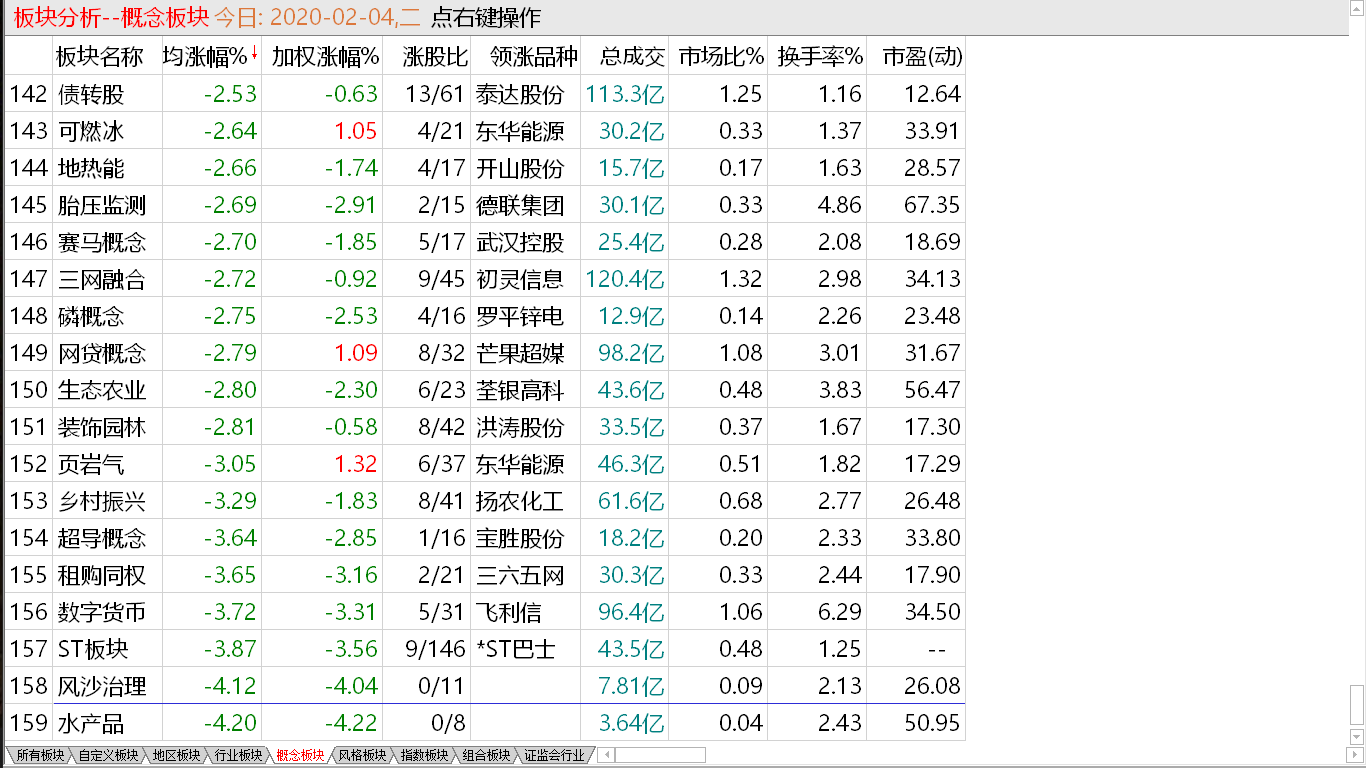
Task: Select the 胎压监测 sector row
Action: [485, 205]
